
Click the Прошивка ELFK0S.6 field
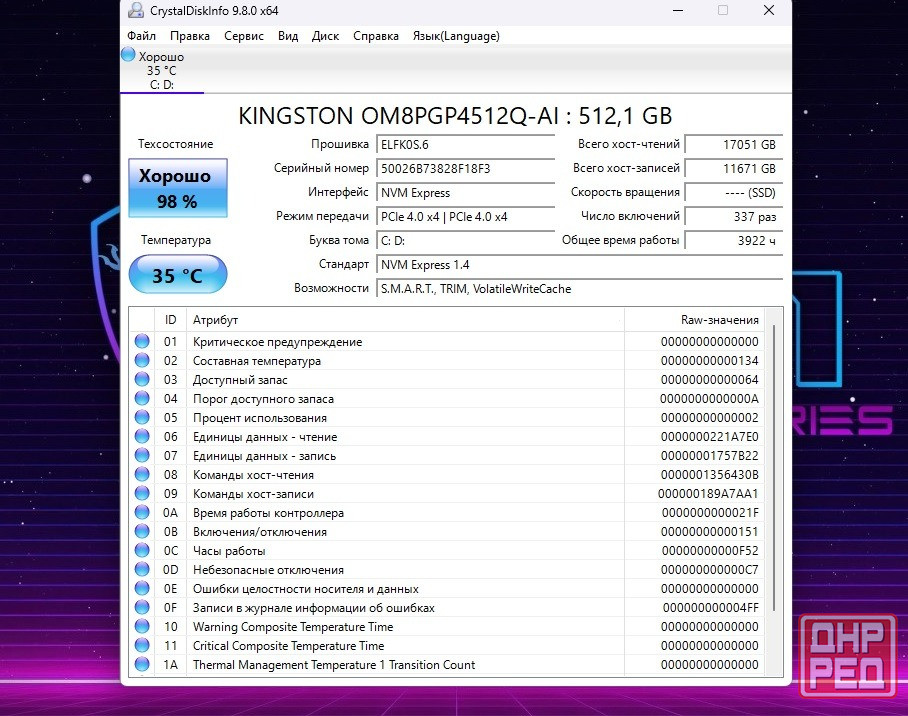tap(465, 145)
